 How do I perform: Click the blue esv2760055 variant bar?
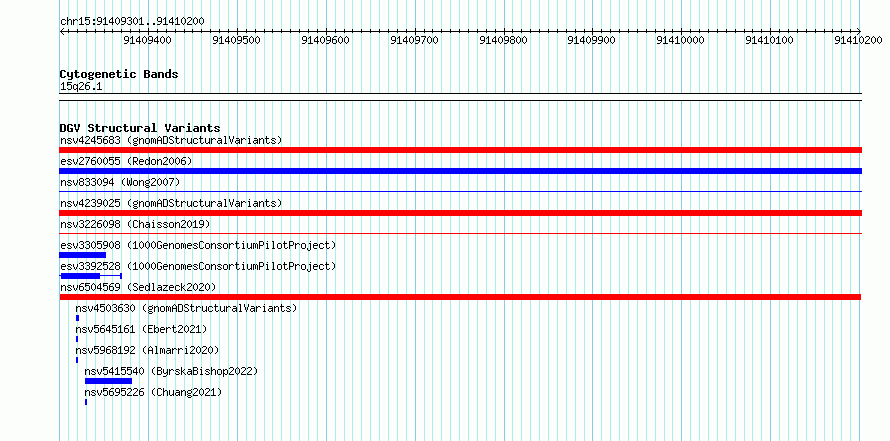coord(460,171)
